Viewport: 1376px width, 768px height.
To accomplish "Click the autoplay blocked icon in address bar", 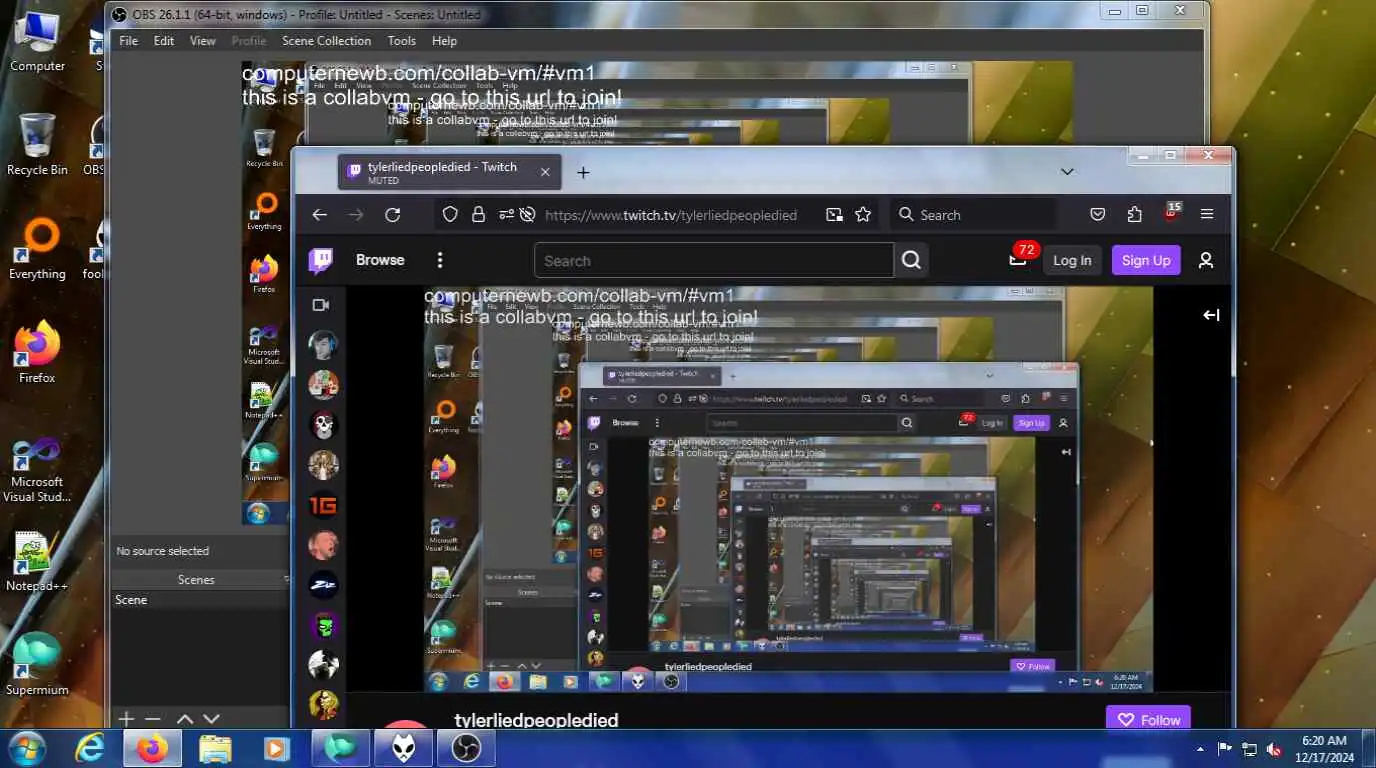I will coord(528,215).
